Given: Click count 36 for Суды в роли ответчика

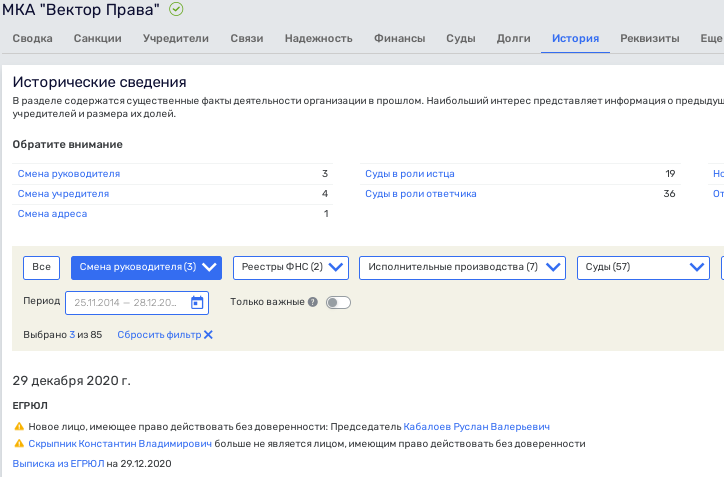Looking at the screenshot, I should point(670,193).
